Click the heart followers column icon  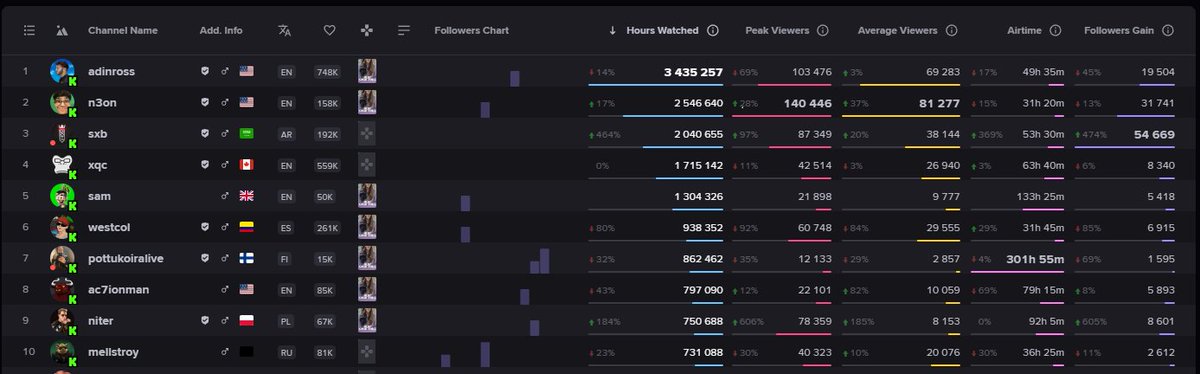click(329, 31)
